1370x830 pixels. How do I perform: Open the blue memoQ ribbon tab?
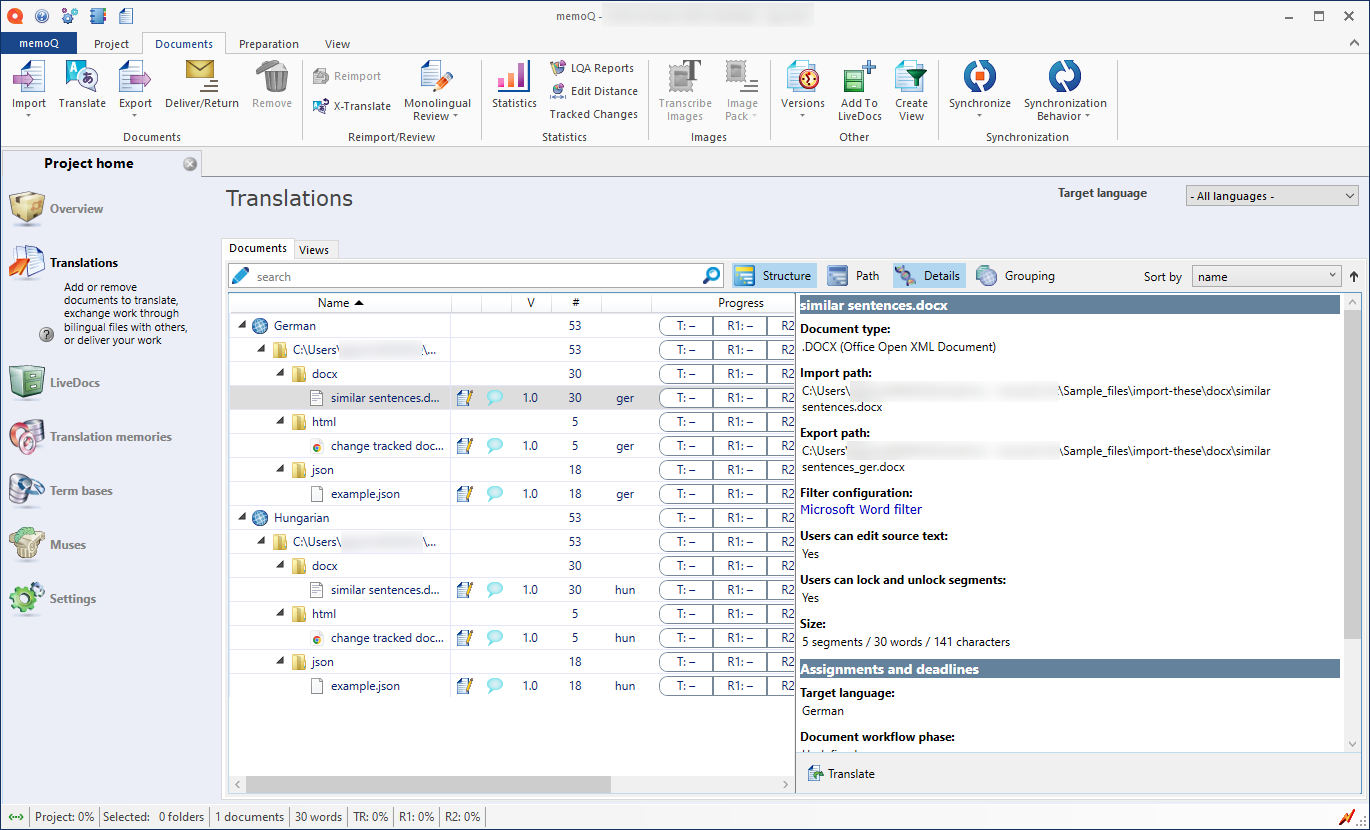pos(39,43)
